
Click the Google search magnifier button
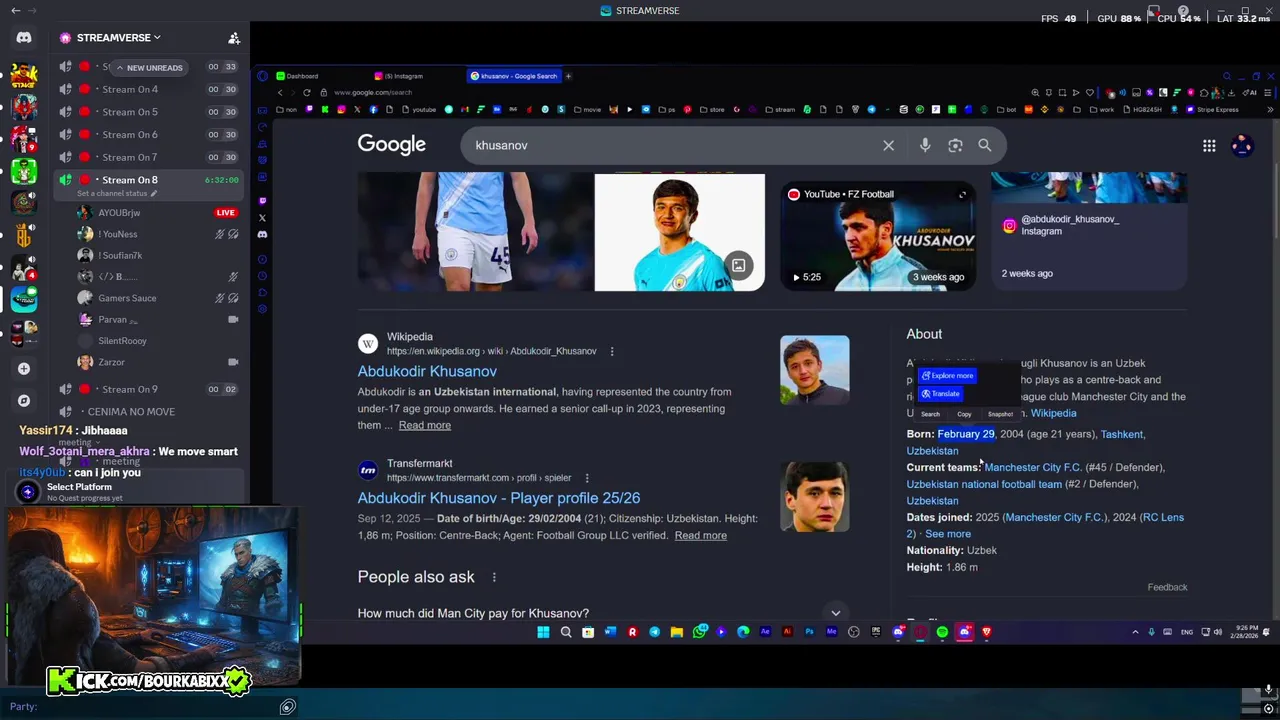click(x=985, y=145)
